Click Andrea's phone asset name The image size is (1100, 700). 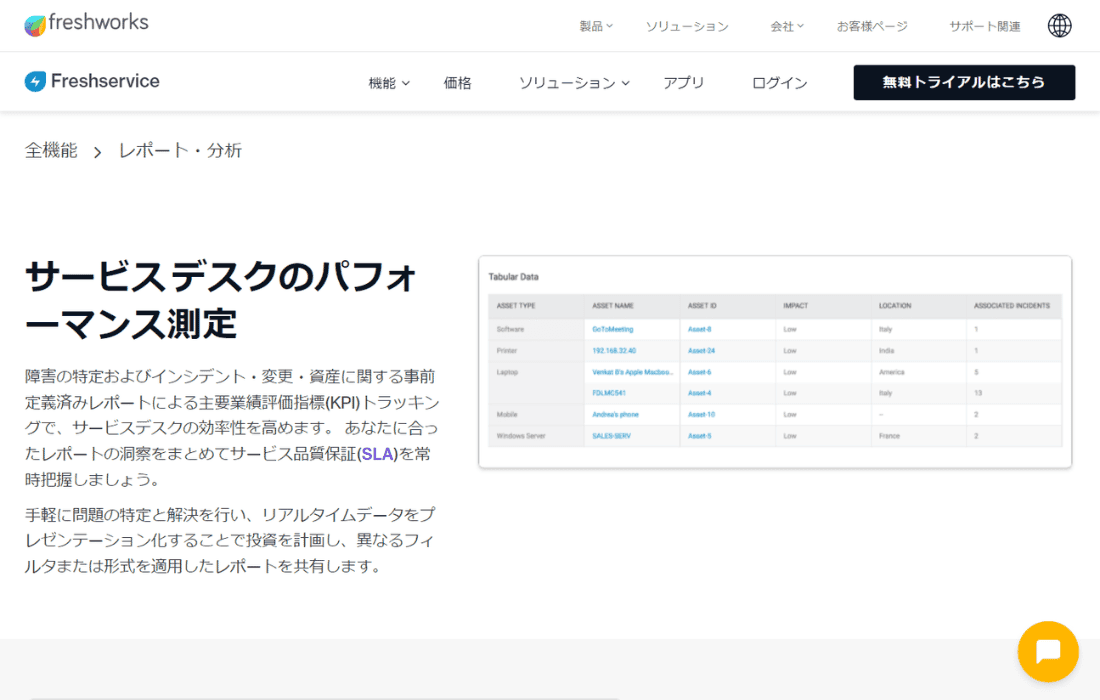point(615,415)
